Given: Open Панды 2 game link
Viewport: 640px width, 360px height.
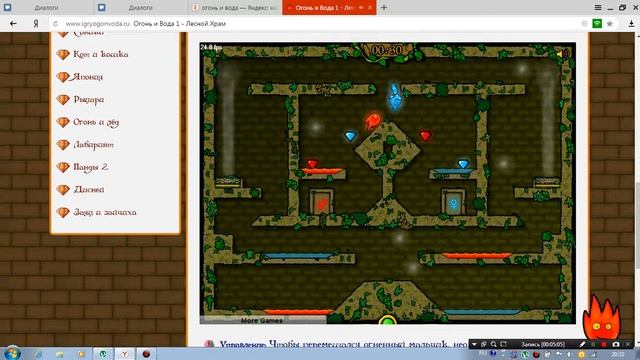Looking at the screenshot, I should [91, 167].
